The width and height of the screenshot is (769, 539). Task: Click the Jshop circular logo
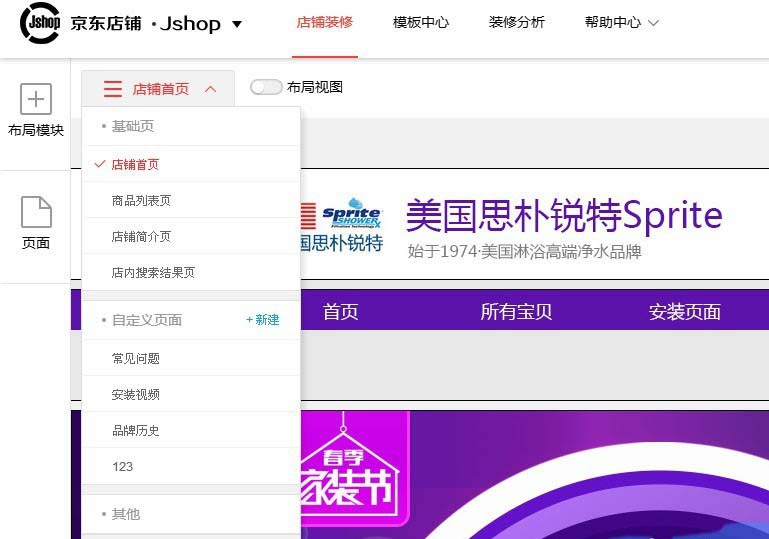pyautogui.click(x=40, y=23)
